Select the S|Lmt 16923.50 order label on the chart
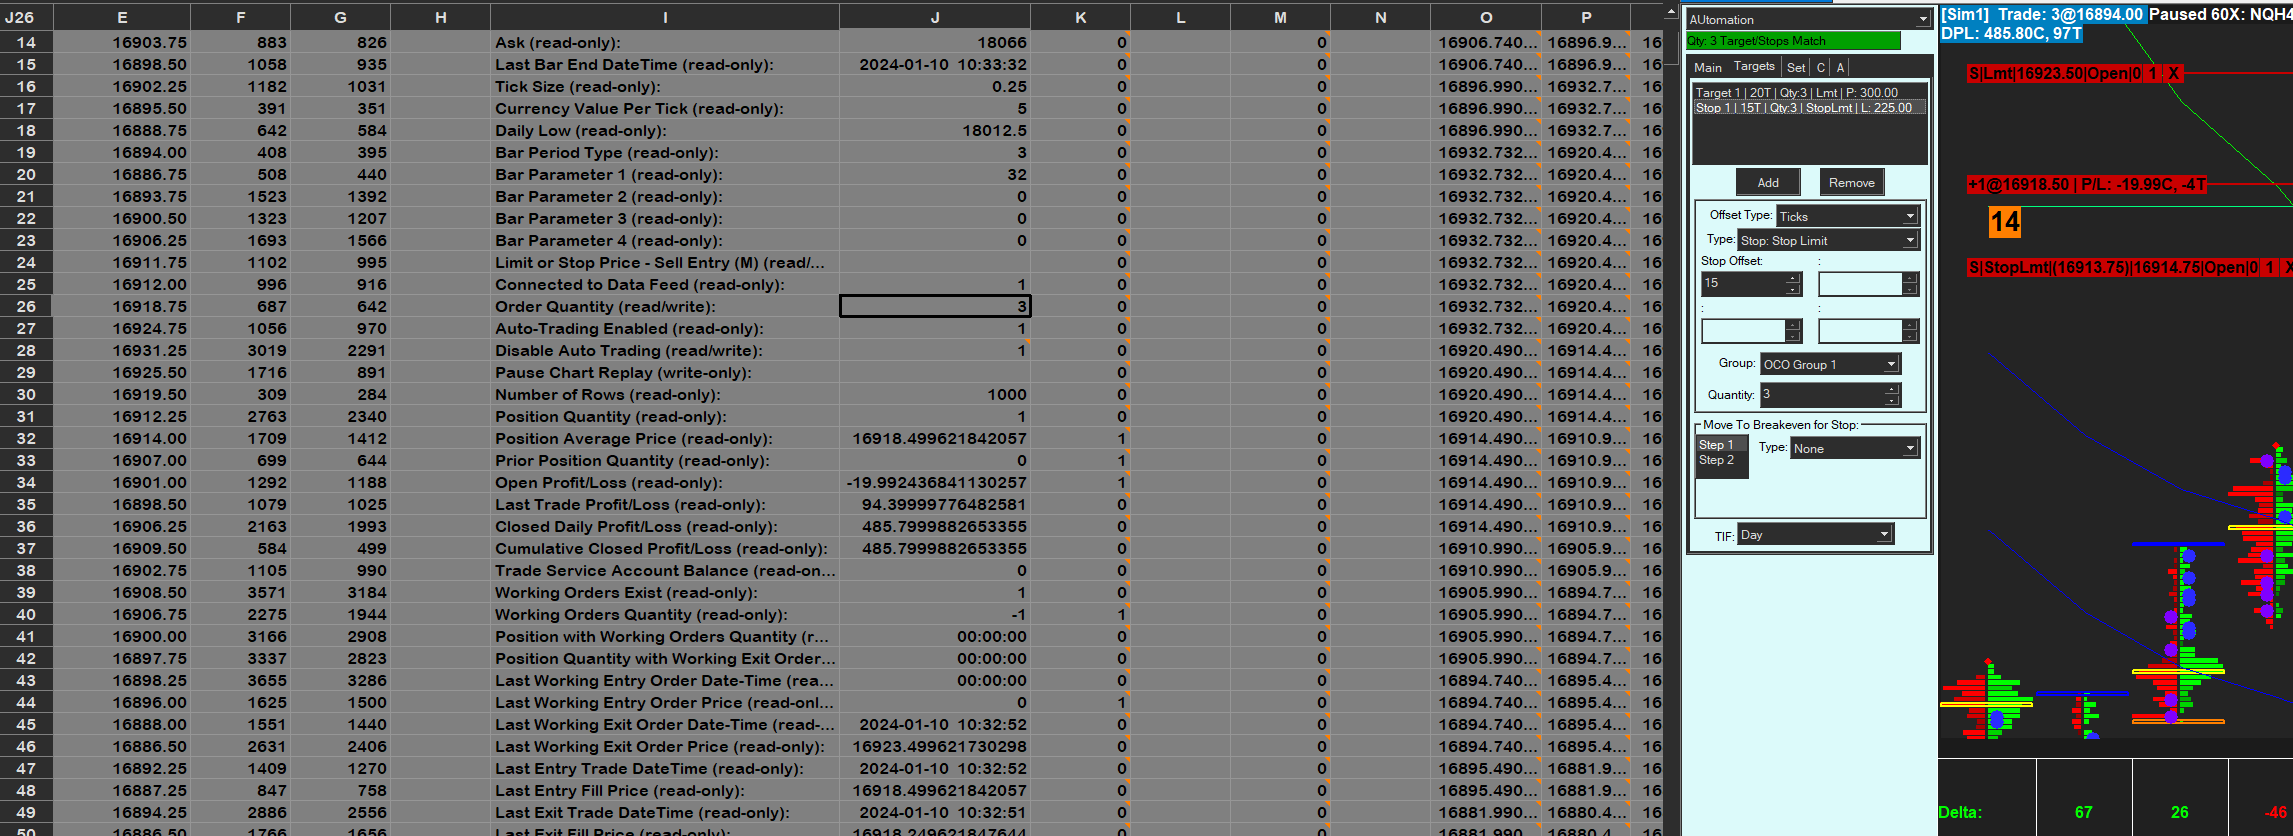This screenshot has width=2293, height=836. click(x=2054, y=74)
